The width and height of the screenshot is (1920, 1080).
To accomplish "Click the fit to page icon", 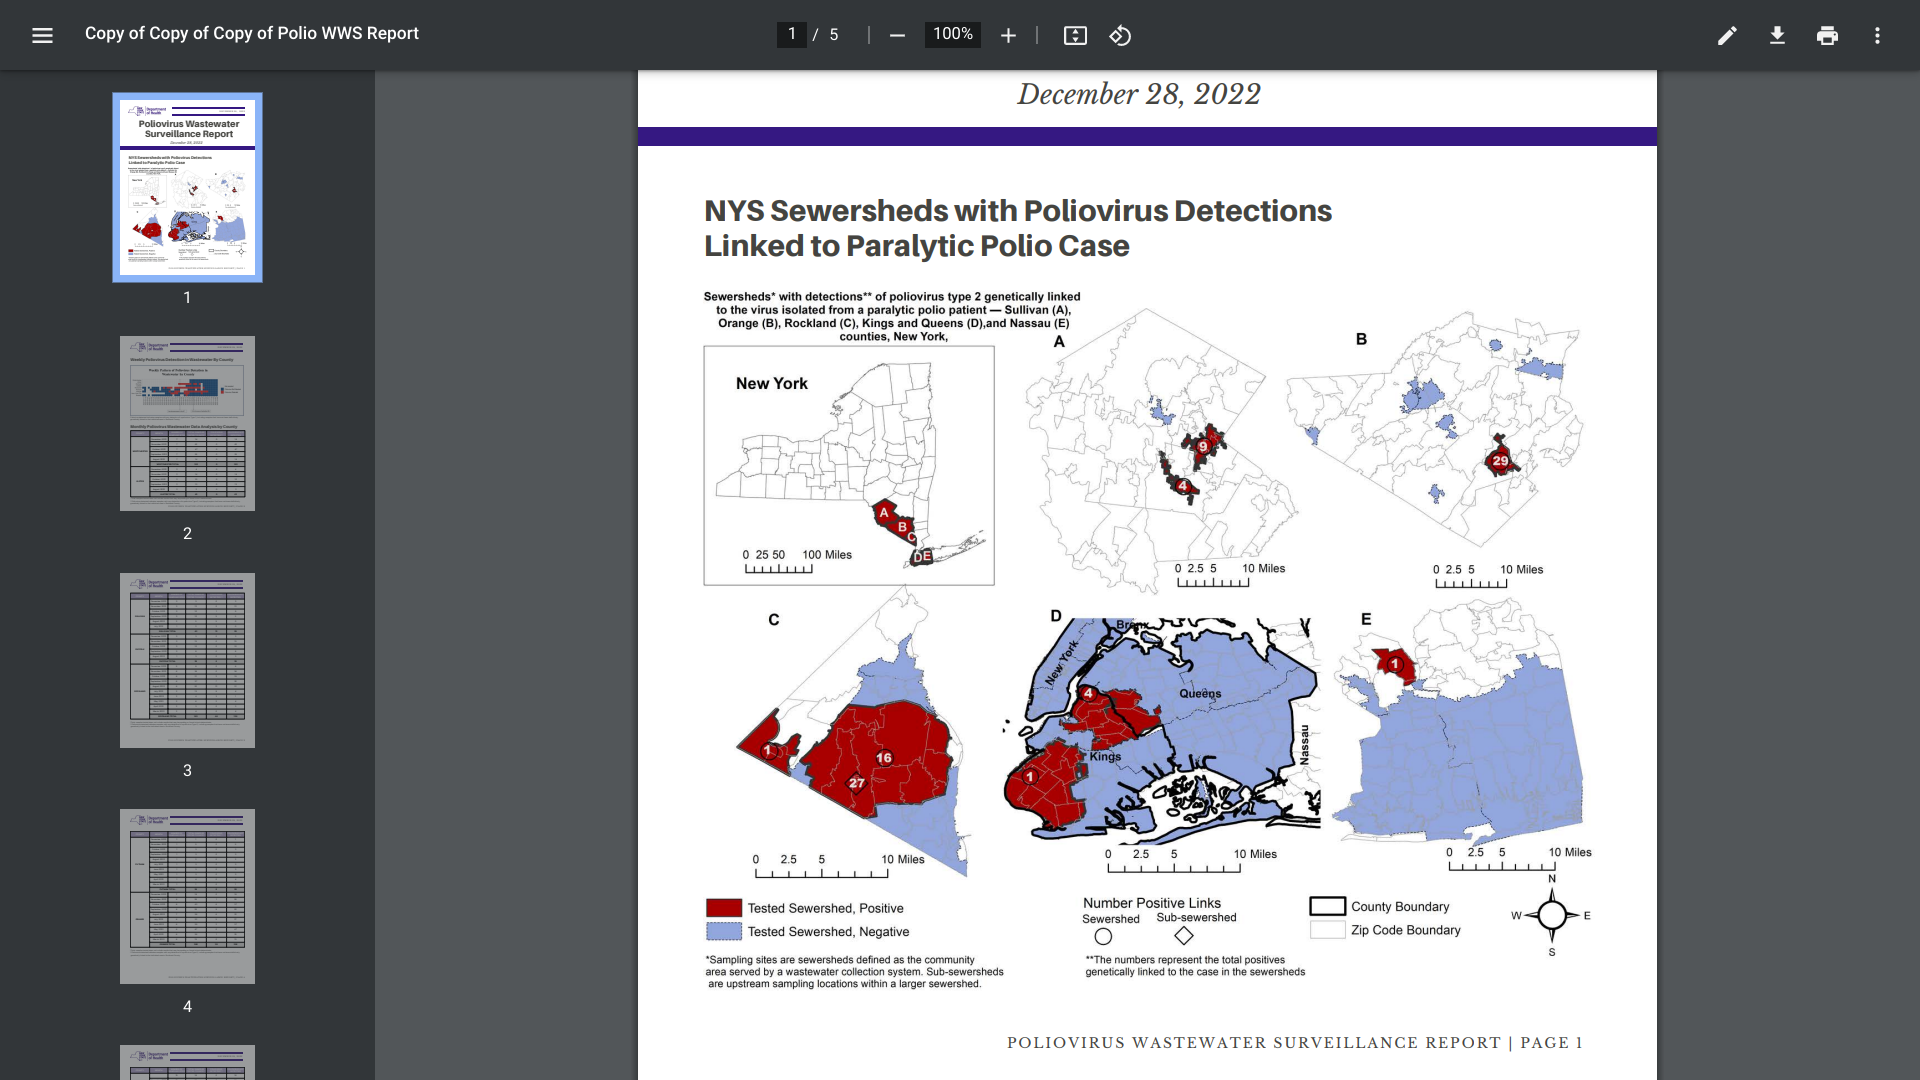I will (x=1075, y=35).
